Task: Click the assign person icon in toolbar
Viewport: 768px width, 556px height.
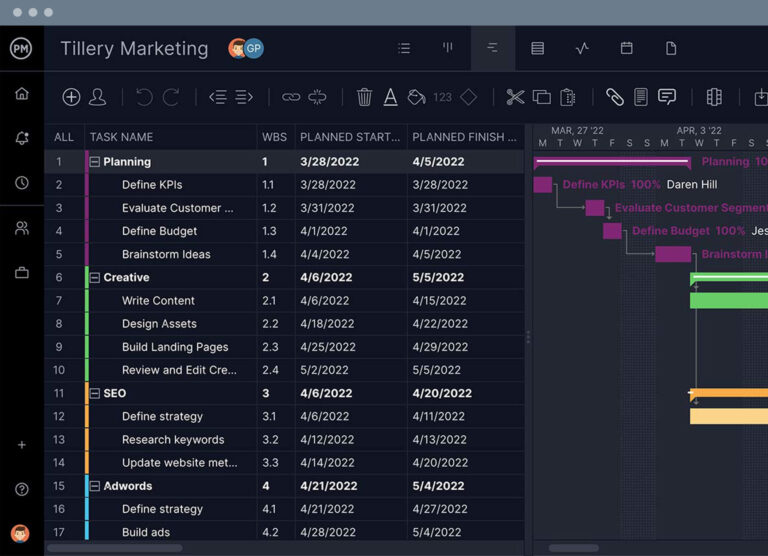Action: pos(98,97)
